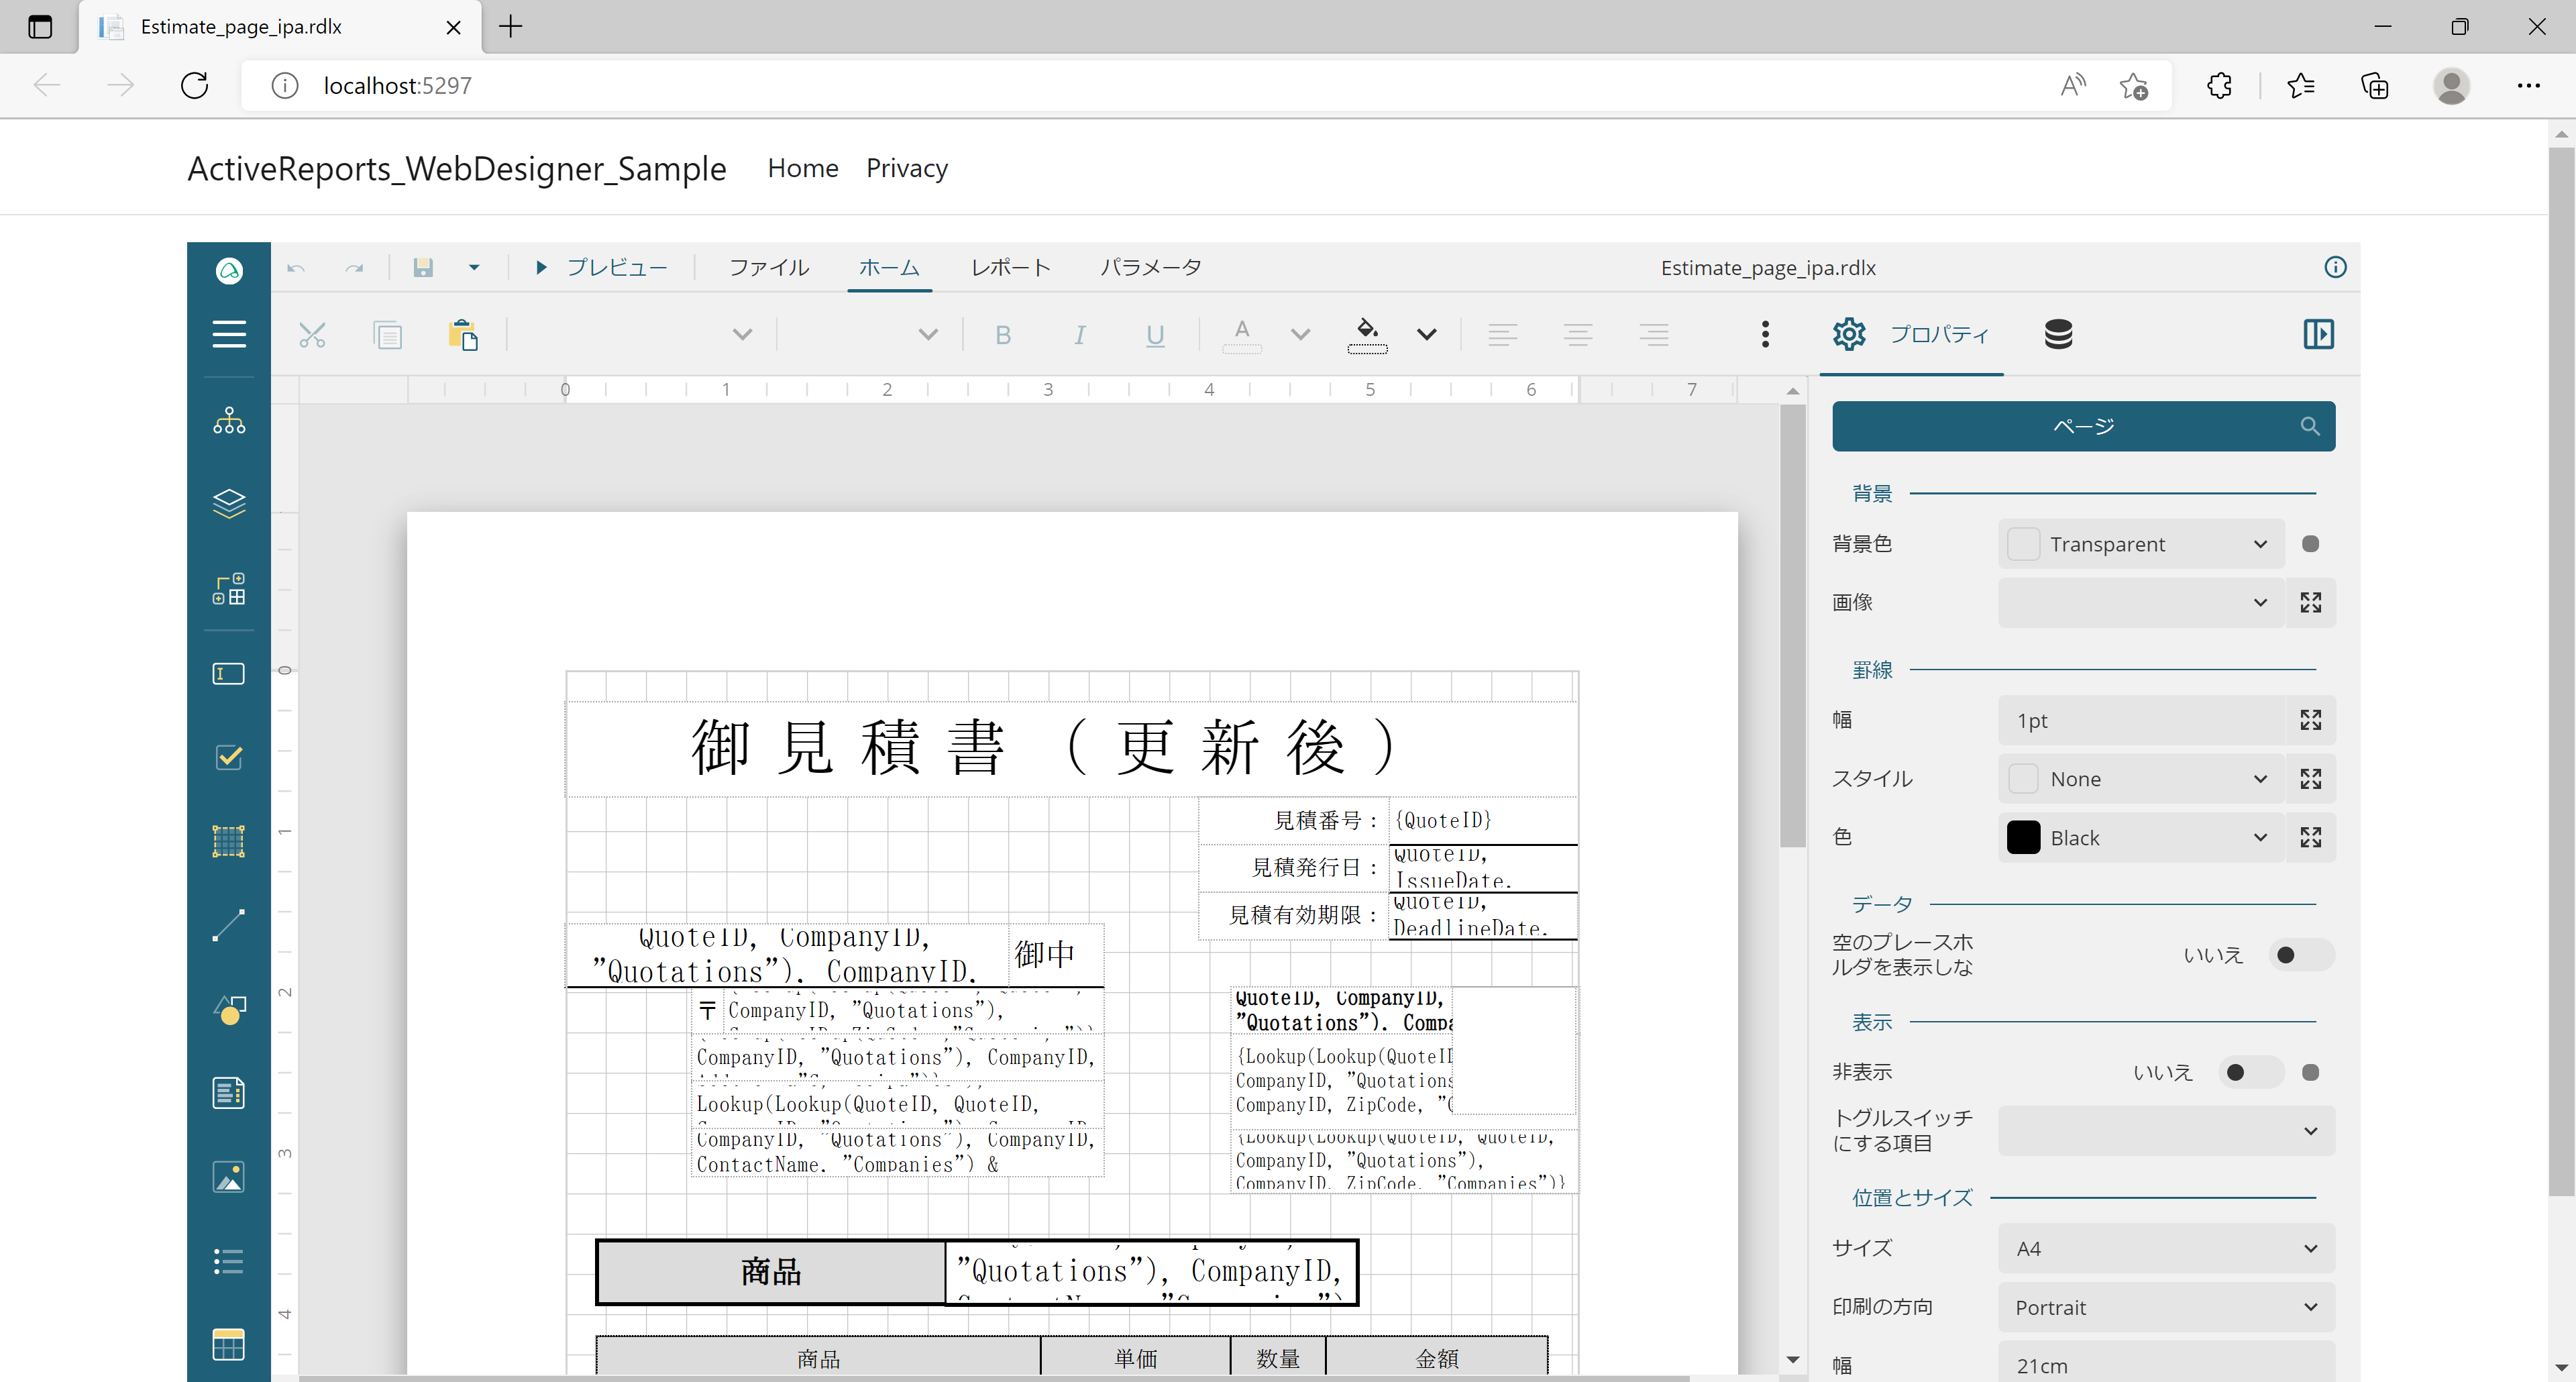The image size is (2576, 1382).
Task: Expand the 罫線 幅 property editor
Action: pyautogui.click(x=2310, y=720)
